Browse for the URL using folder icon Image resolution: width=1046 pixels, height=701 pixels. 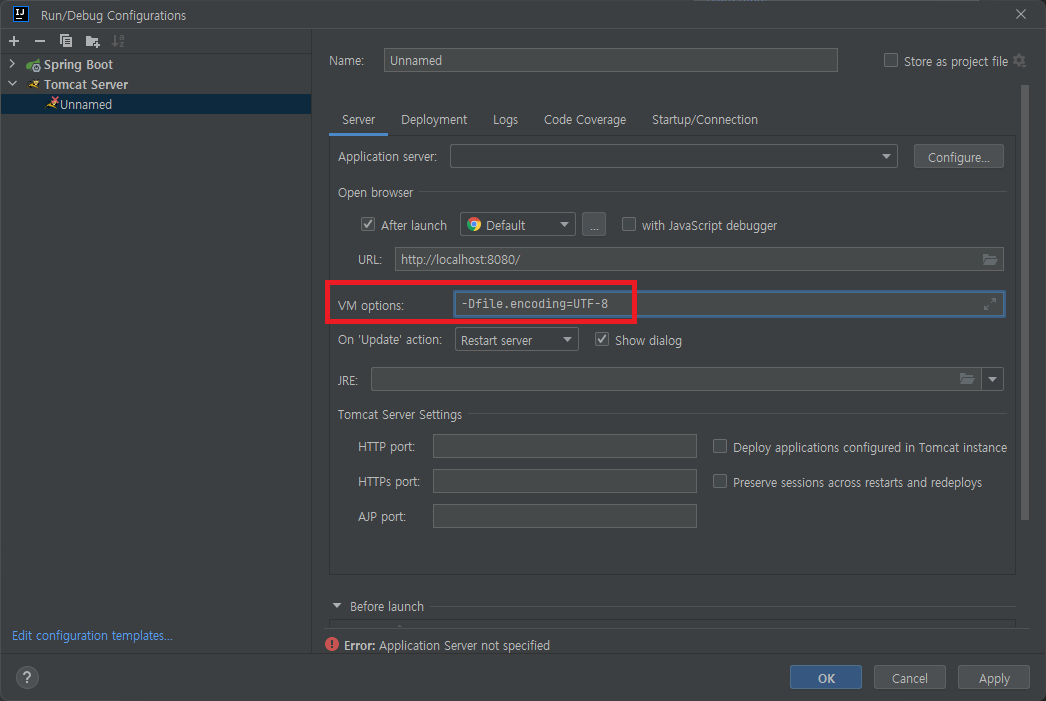[x=990, y=259]
